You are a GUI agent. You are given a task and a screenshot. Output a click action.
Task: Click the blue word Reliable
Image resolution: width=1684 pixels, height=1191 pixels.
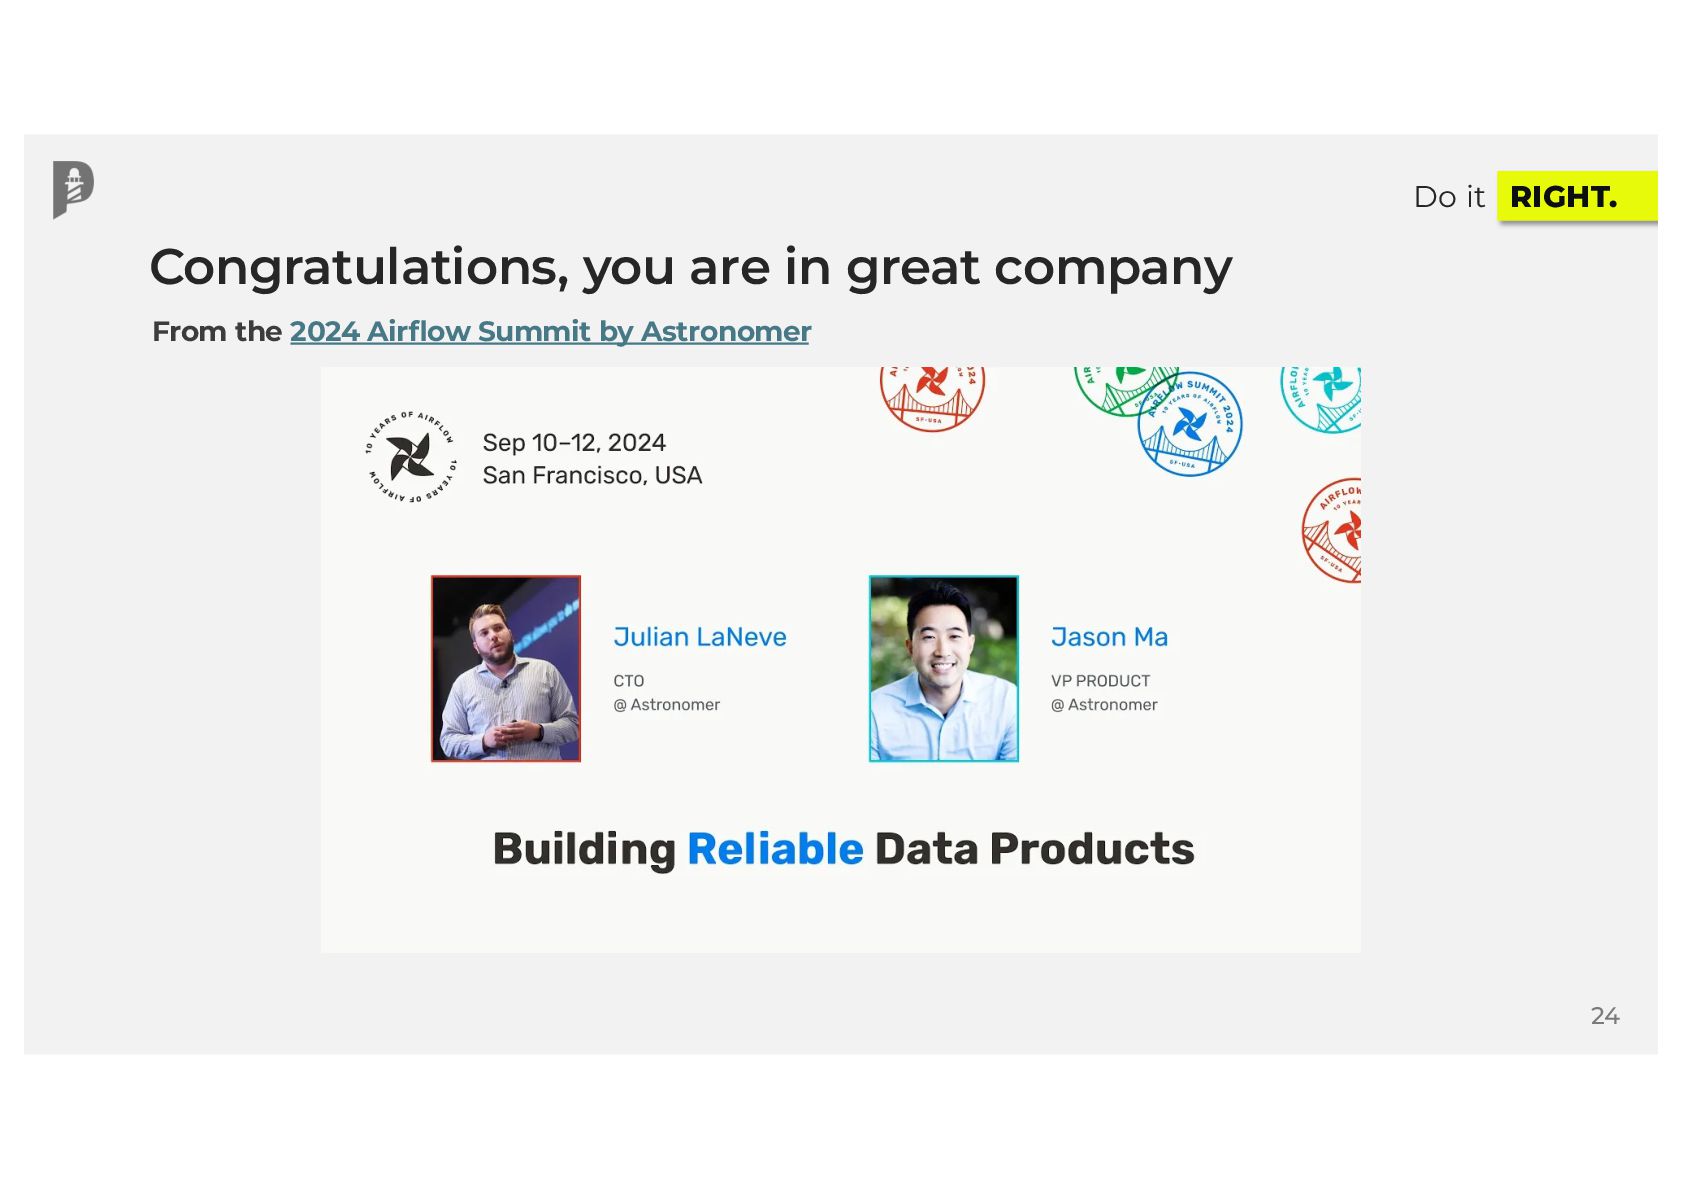coord(775,849)
